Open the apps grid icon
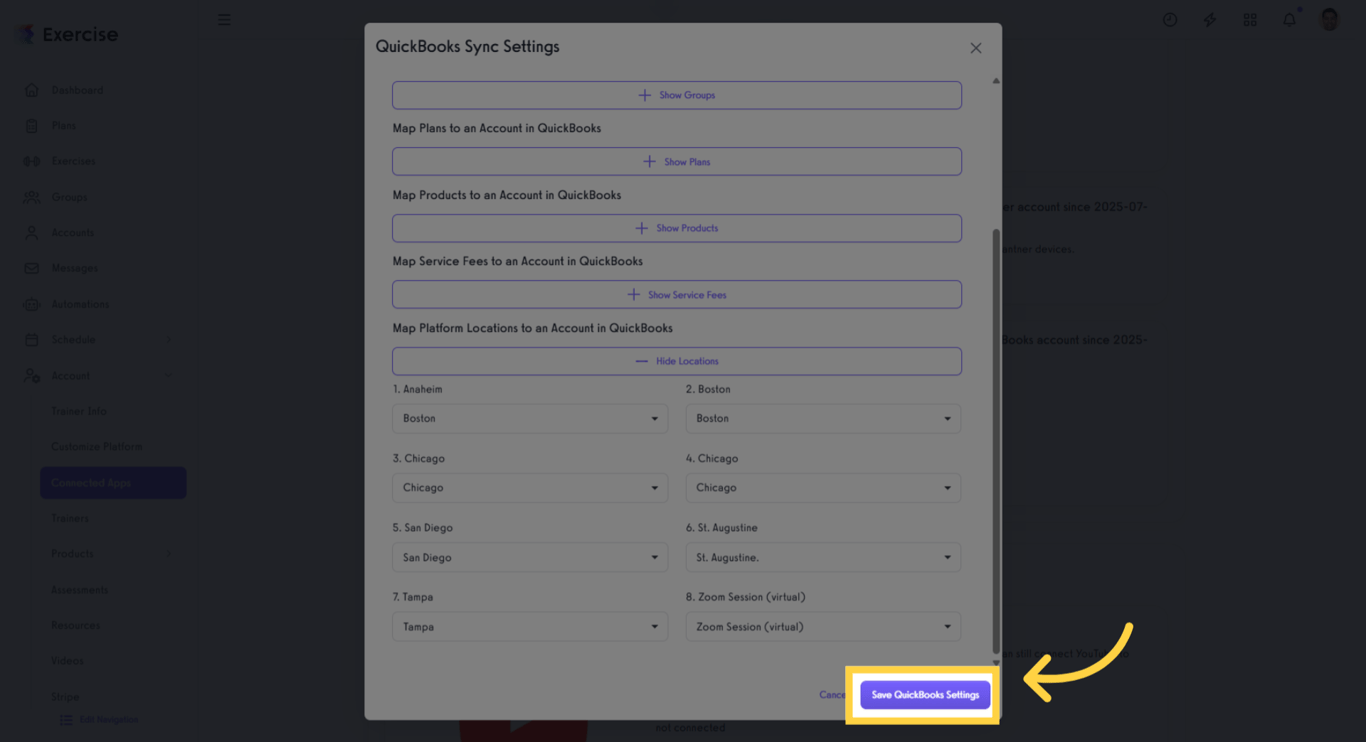 tap(1249, 19)
